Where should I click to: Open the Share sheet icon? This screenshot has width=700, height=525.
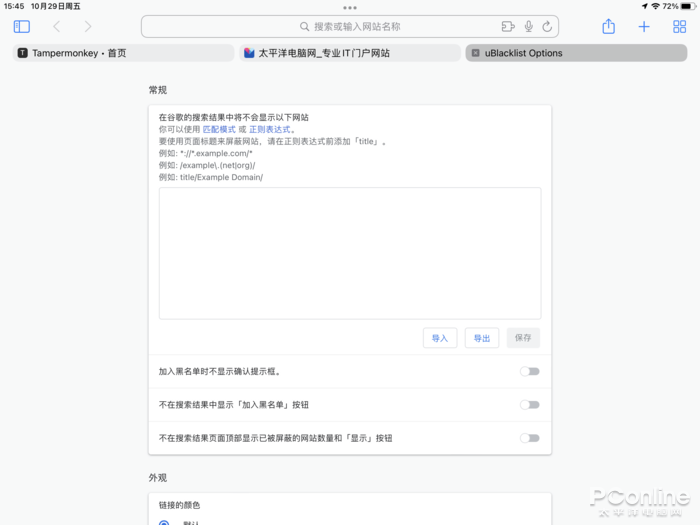[608, 26]
